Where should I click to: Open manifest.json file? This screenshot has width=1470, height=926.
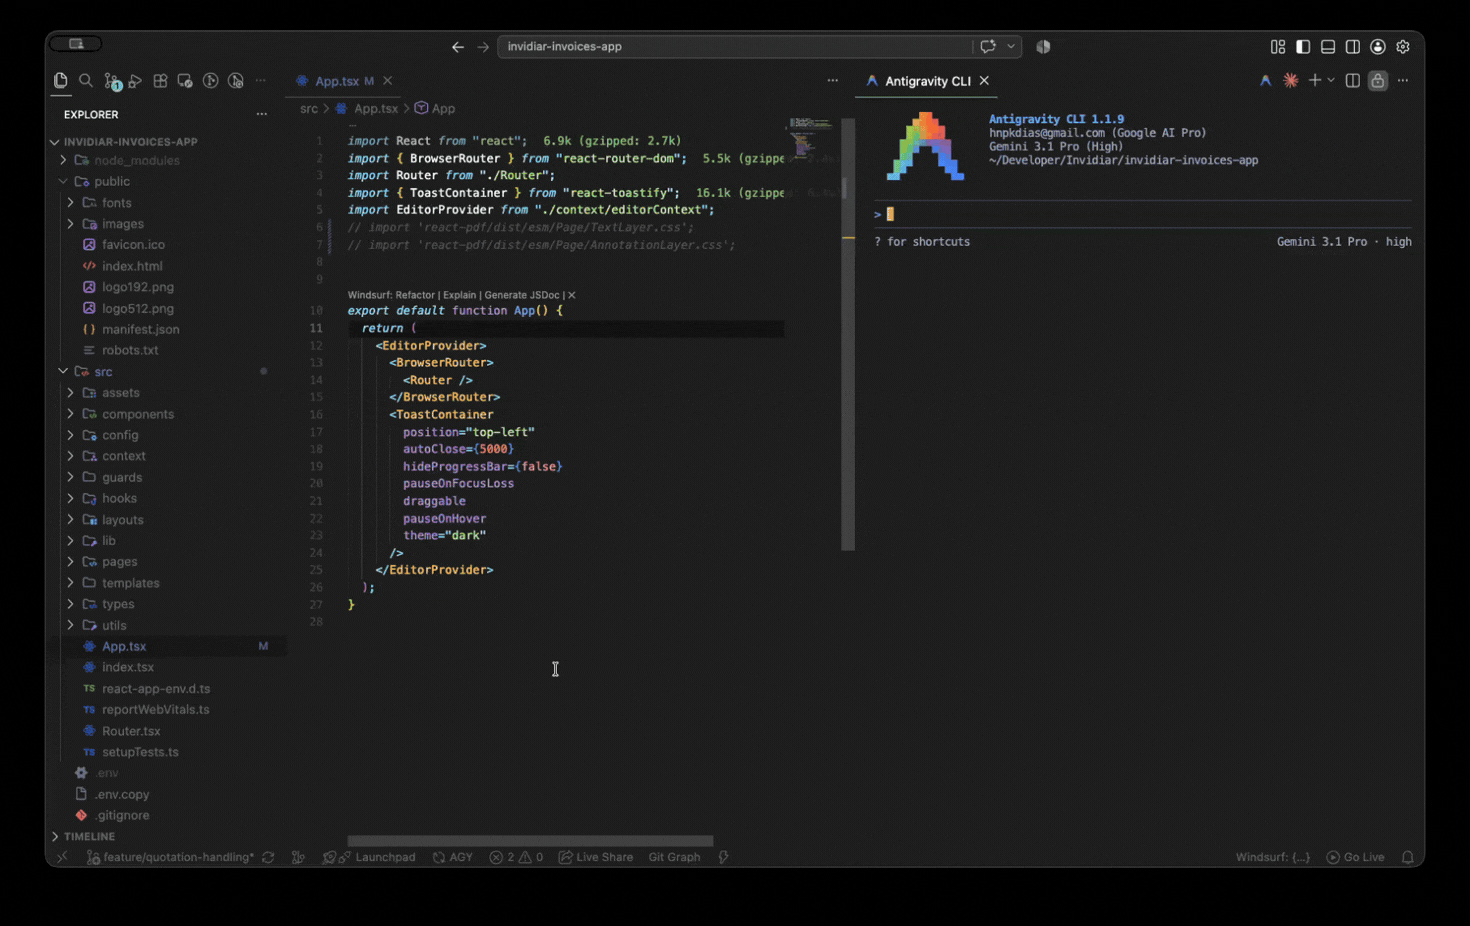click(x=141, y=330)
